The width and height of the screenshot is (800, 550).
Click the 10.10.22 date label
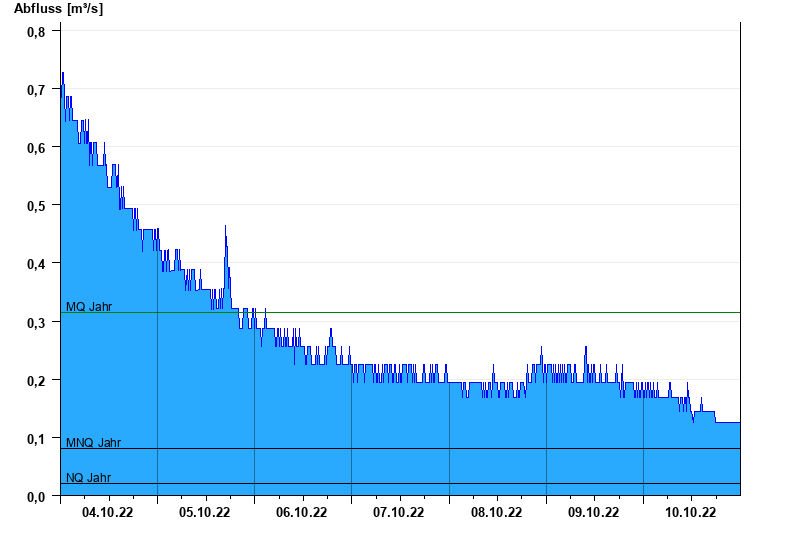[690, 512]
